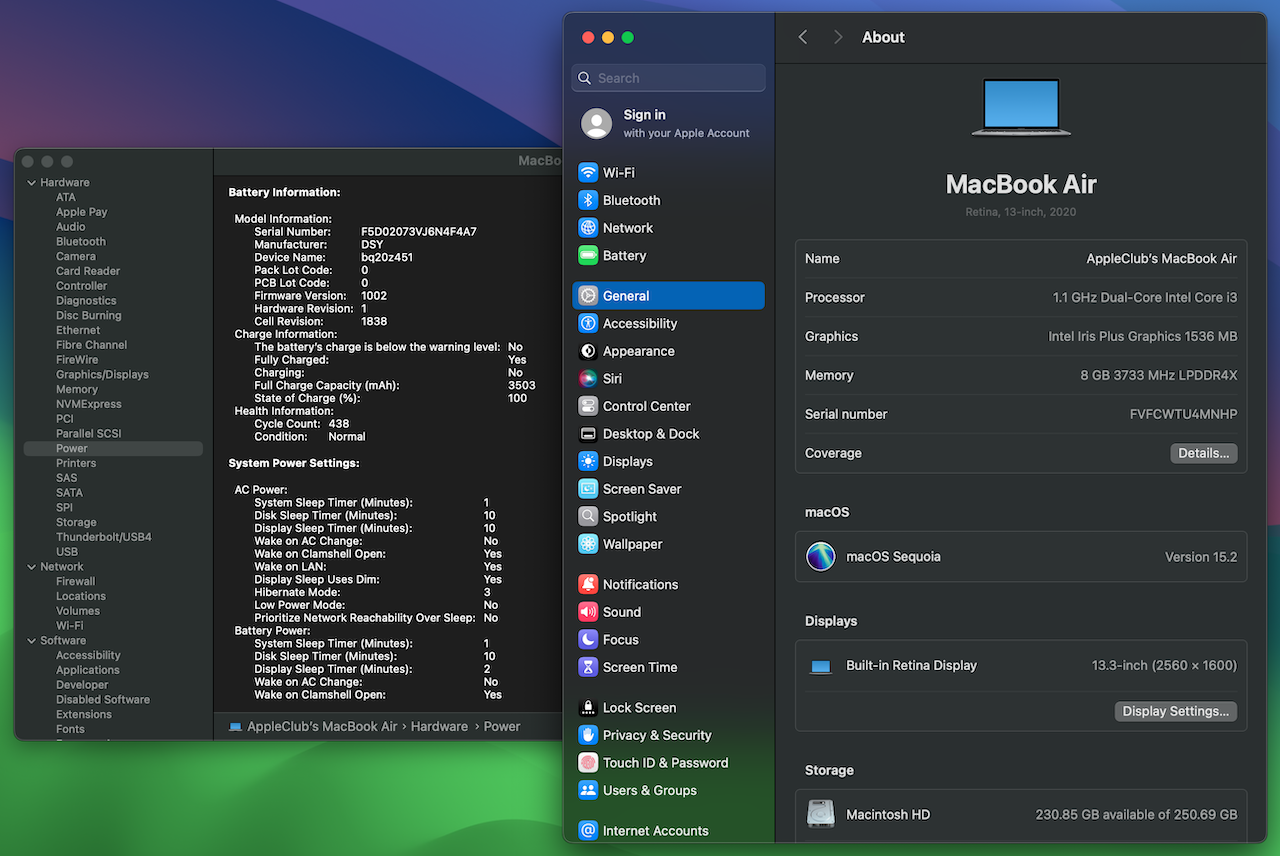Image resolution: width=1280 pixels, height=856 pixels.
Task: Select Memory in System Information sidebar
Action: pyautogui.click(x=77, y=390)
